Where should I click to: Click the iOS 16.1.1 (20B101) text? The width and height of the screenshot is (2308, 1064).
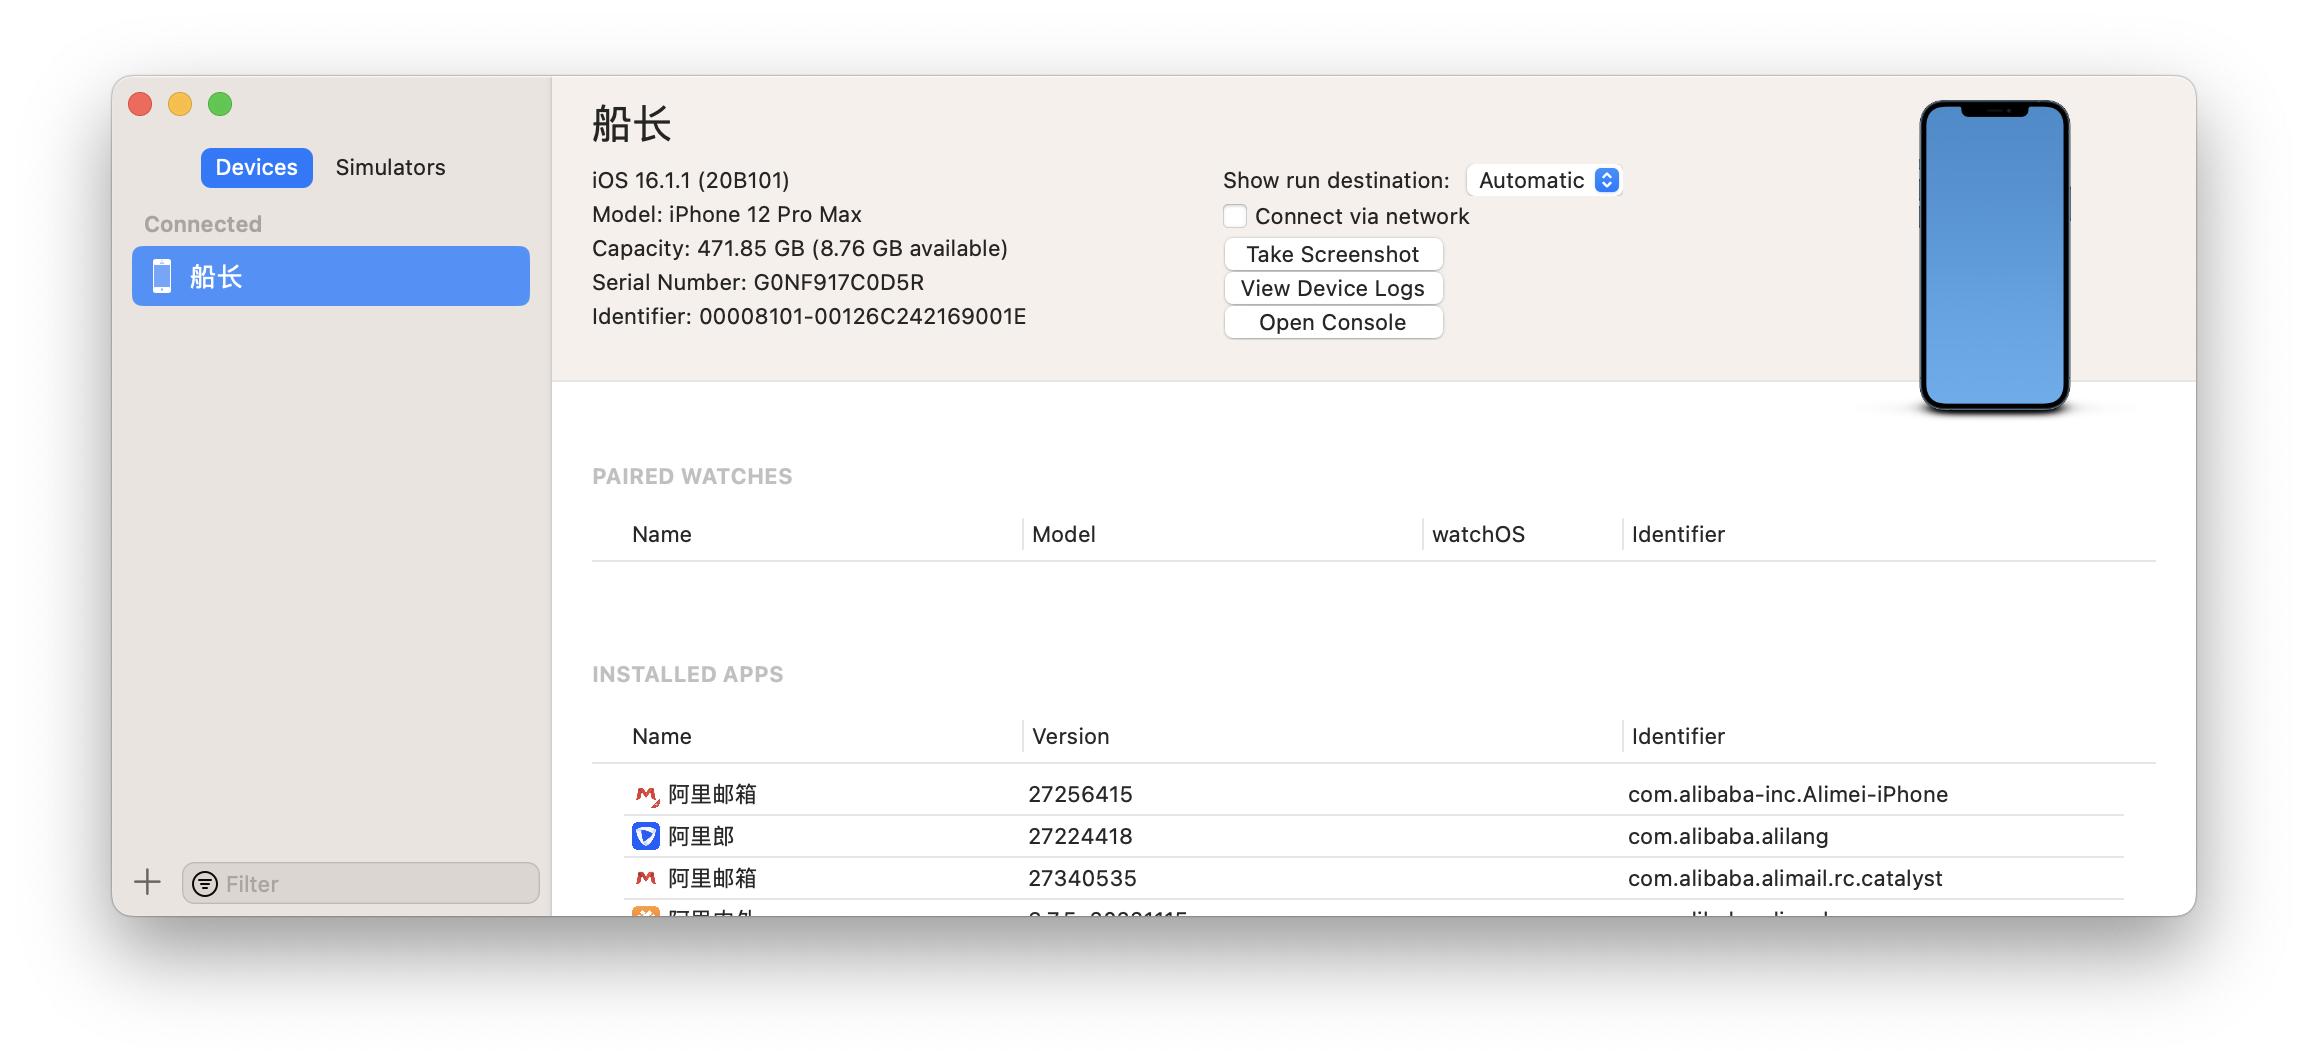691,180
